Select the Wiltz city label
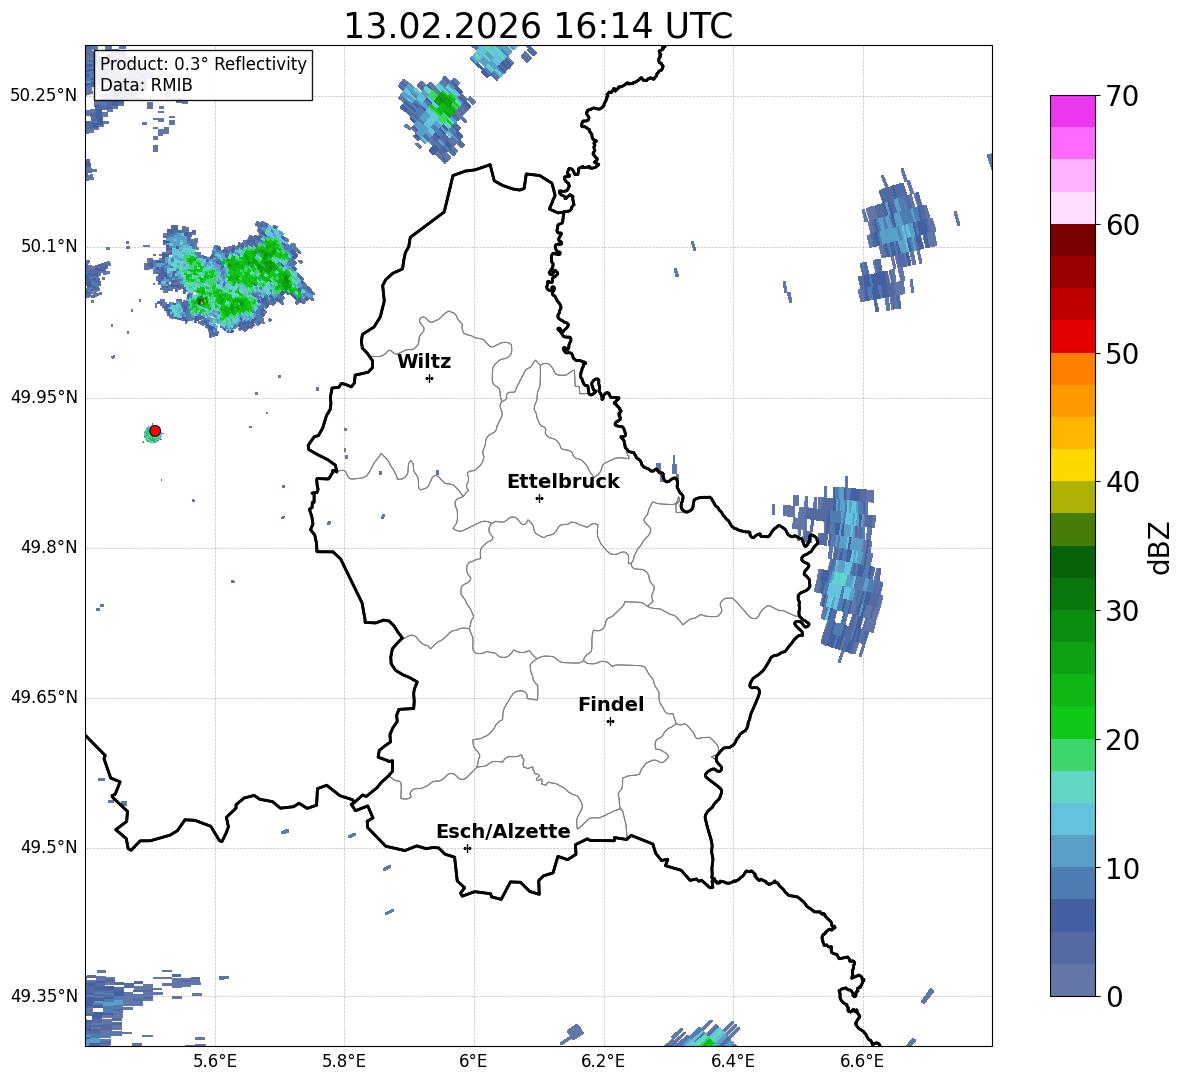This screenshot has width=1184, height=1081. pyautogui.click(x=424, y=362)
